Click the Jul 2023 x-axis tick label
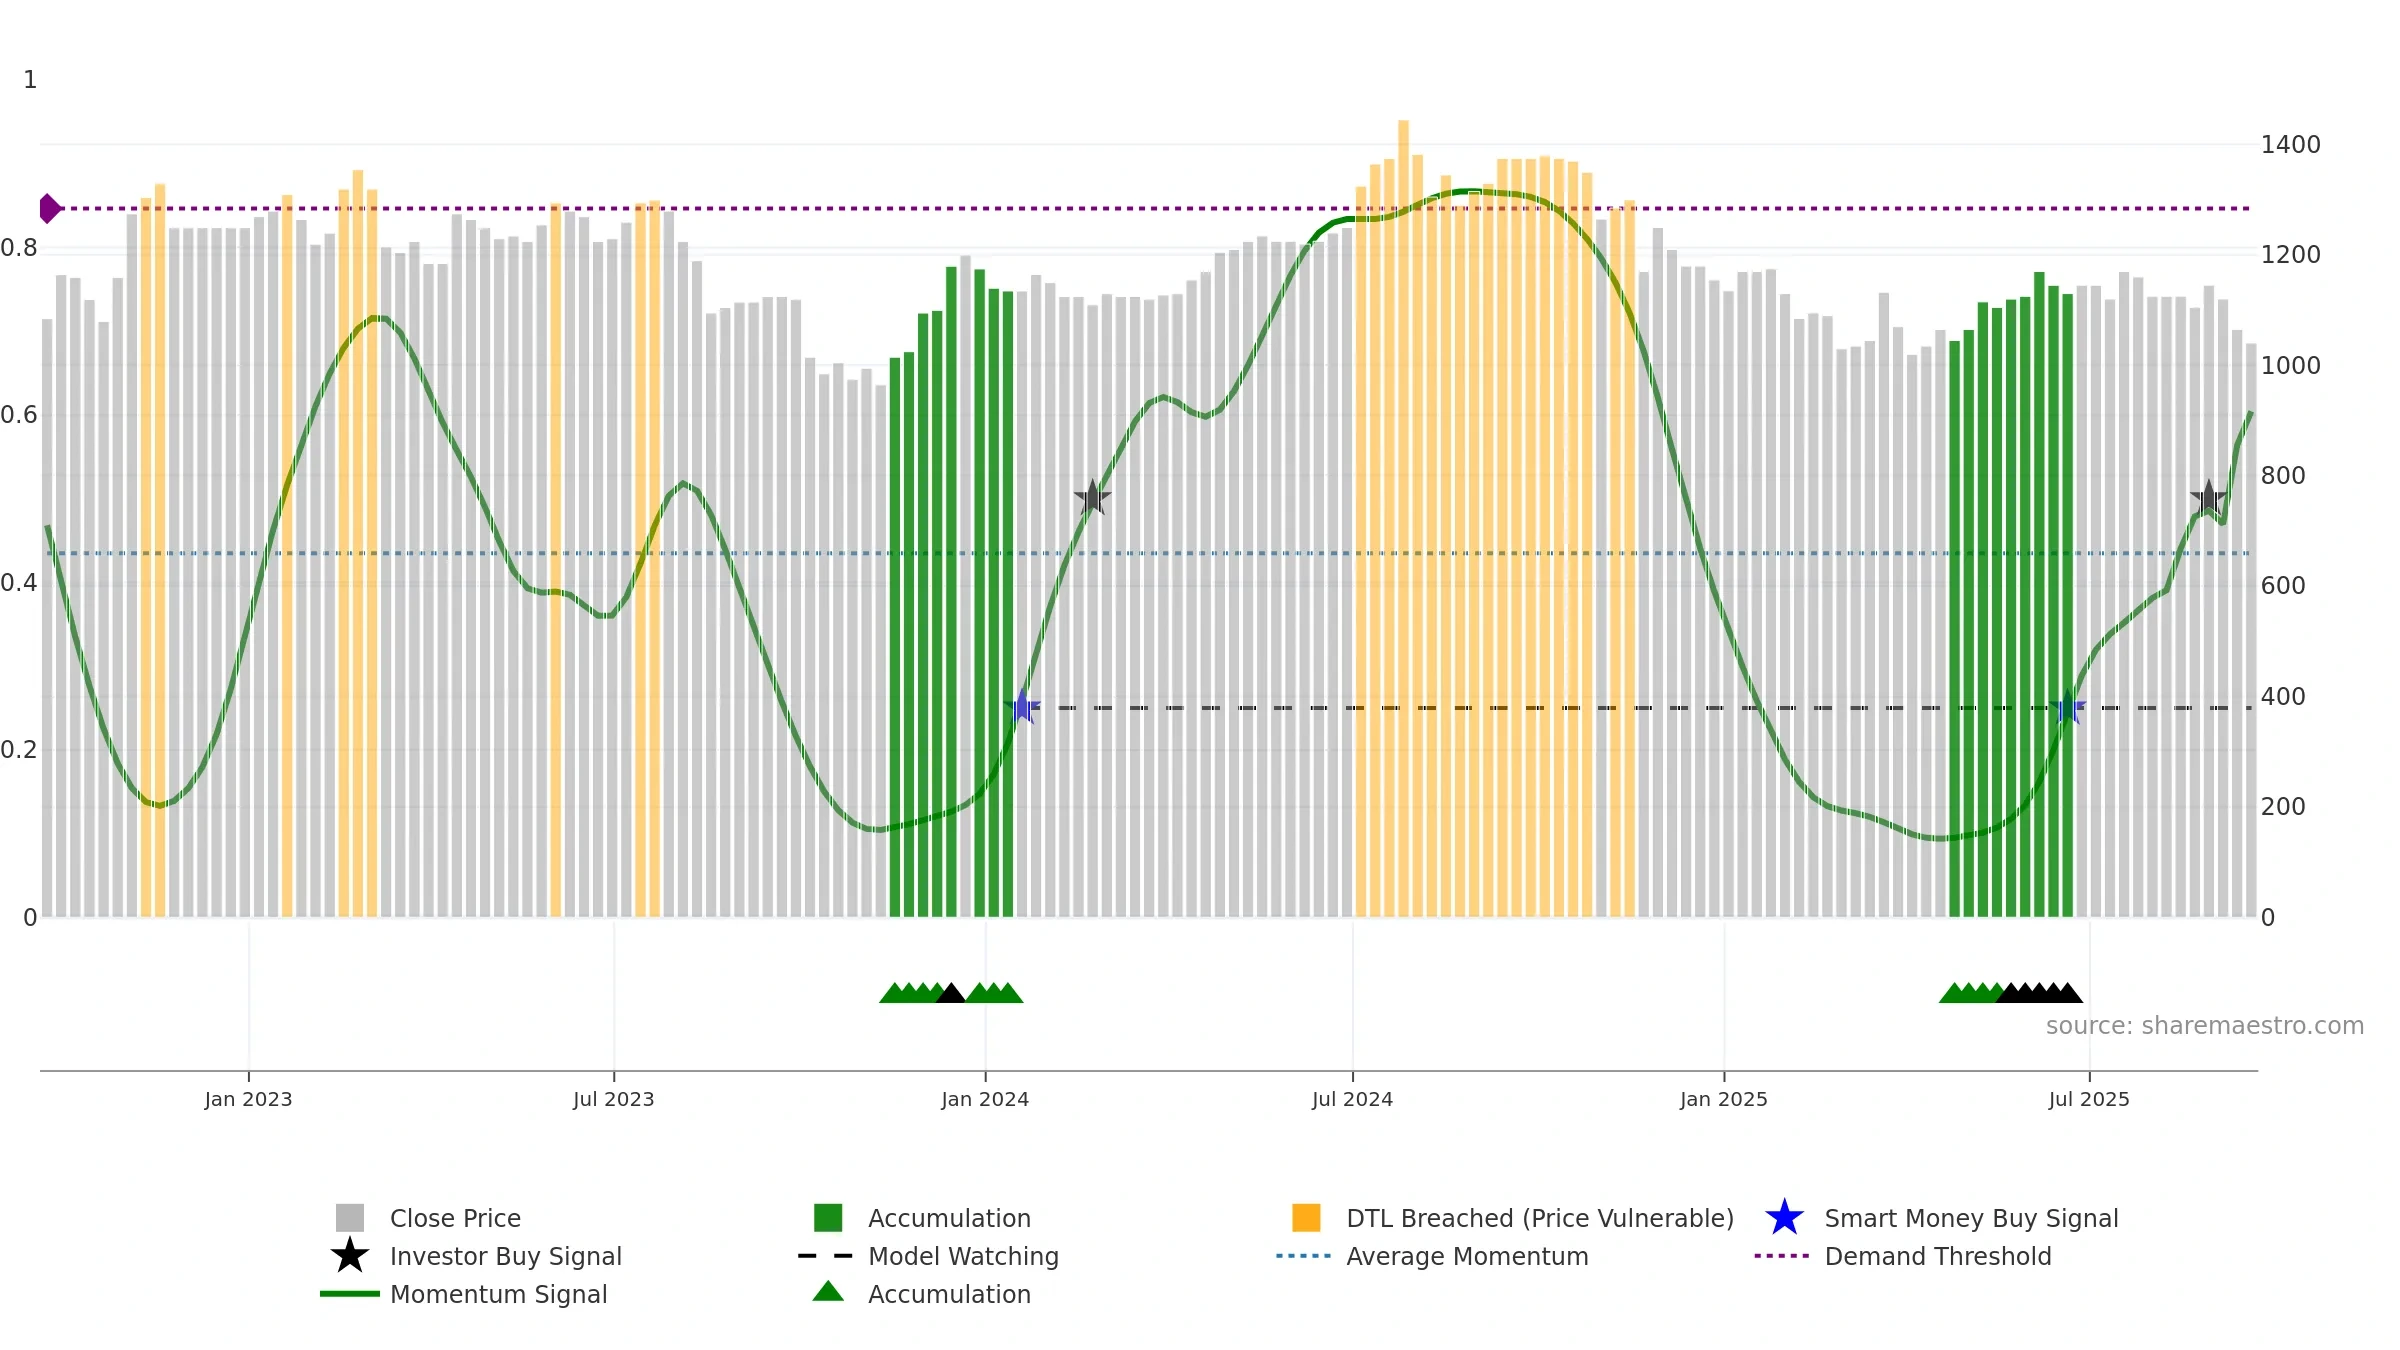 [x=614, y=1099]
